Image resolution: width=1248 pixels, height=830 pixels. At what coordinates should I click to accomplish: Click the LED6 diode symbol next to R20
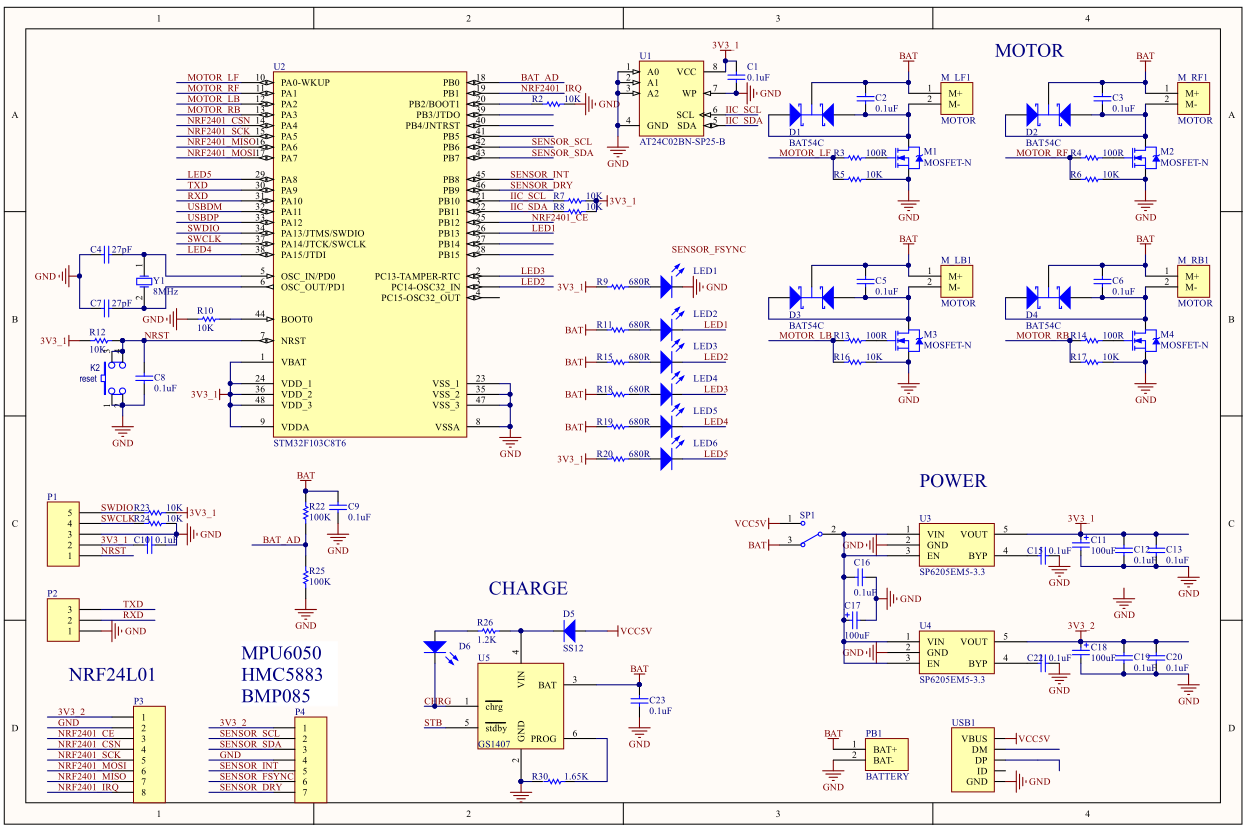pos(667,459)
